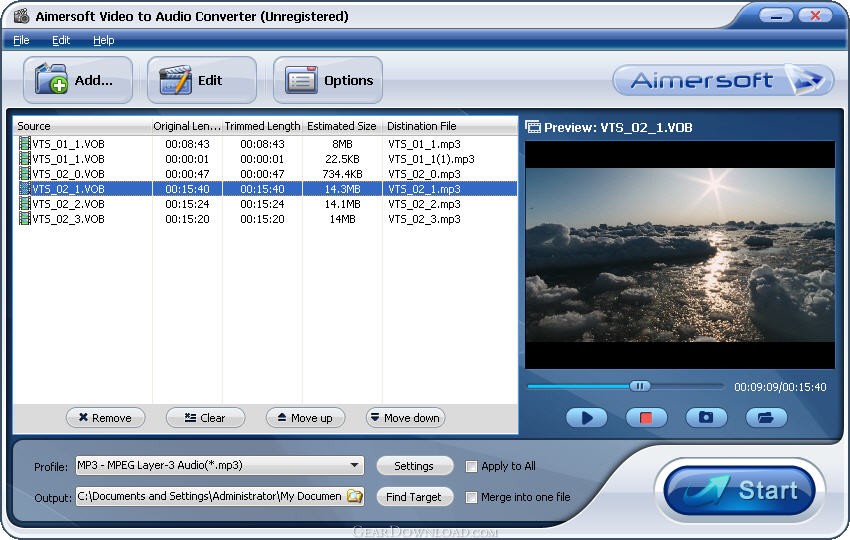Image resolution: width=850 pixels, height=540 pixels.
Task: Close the converter window
Action: pos(815,15)
